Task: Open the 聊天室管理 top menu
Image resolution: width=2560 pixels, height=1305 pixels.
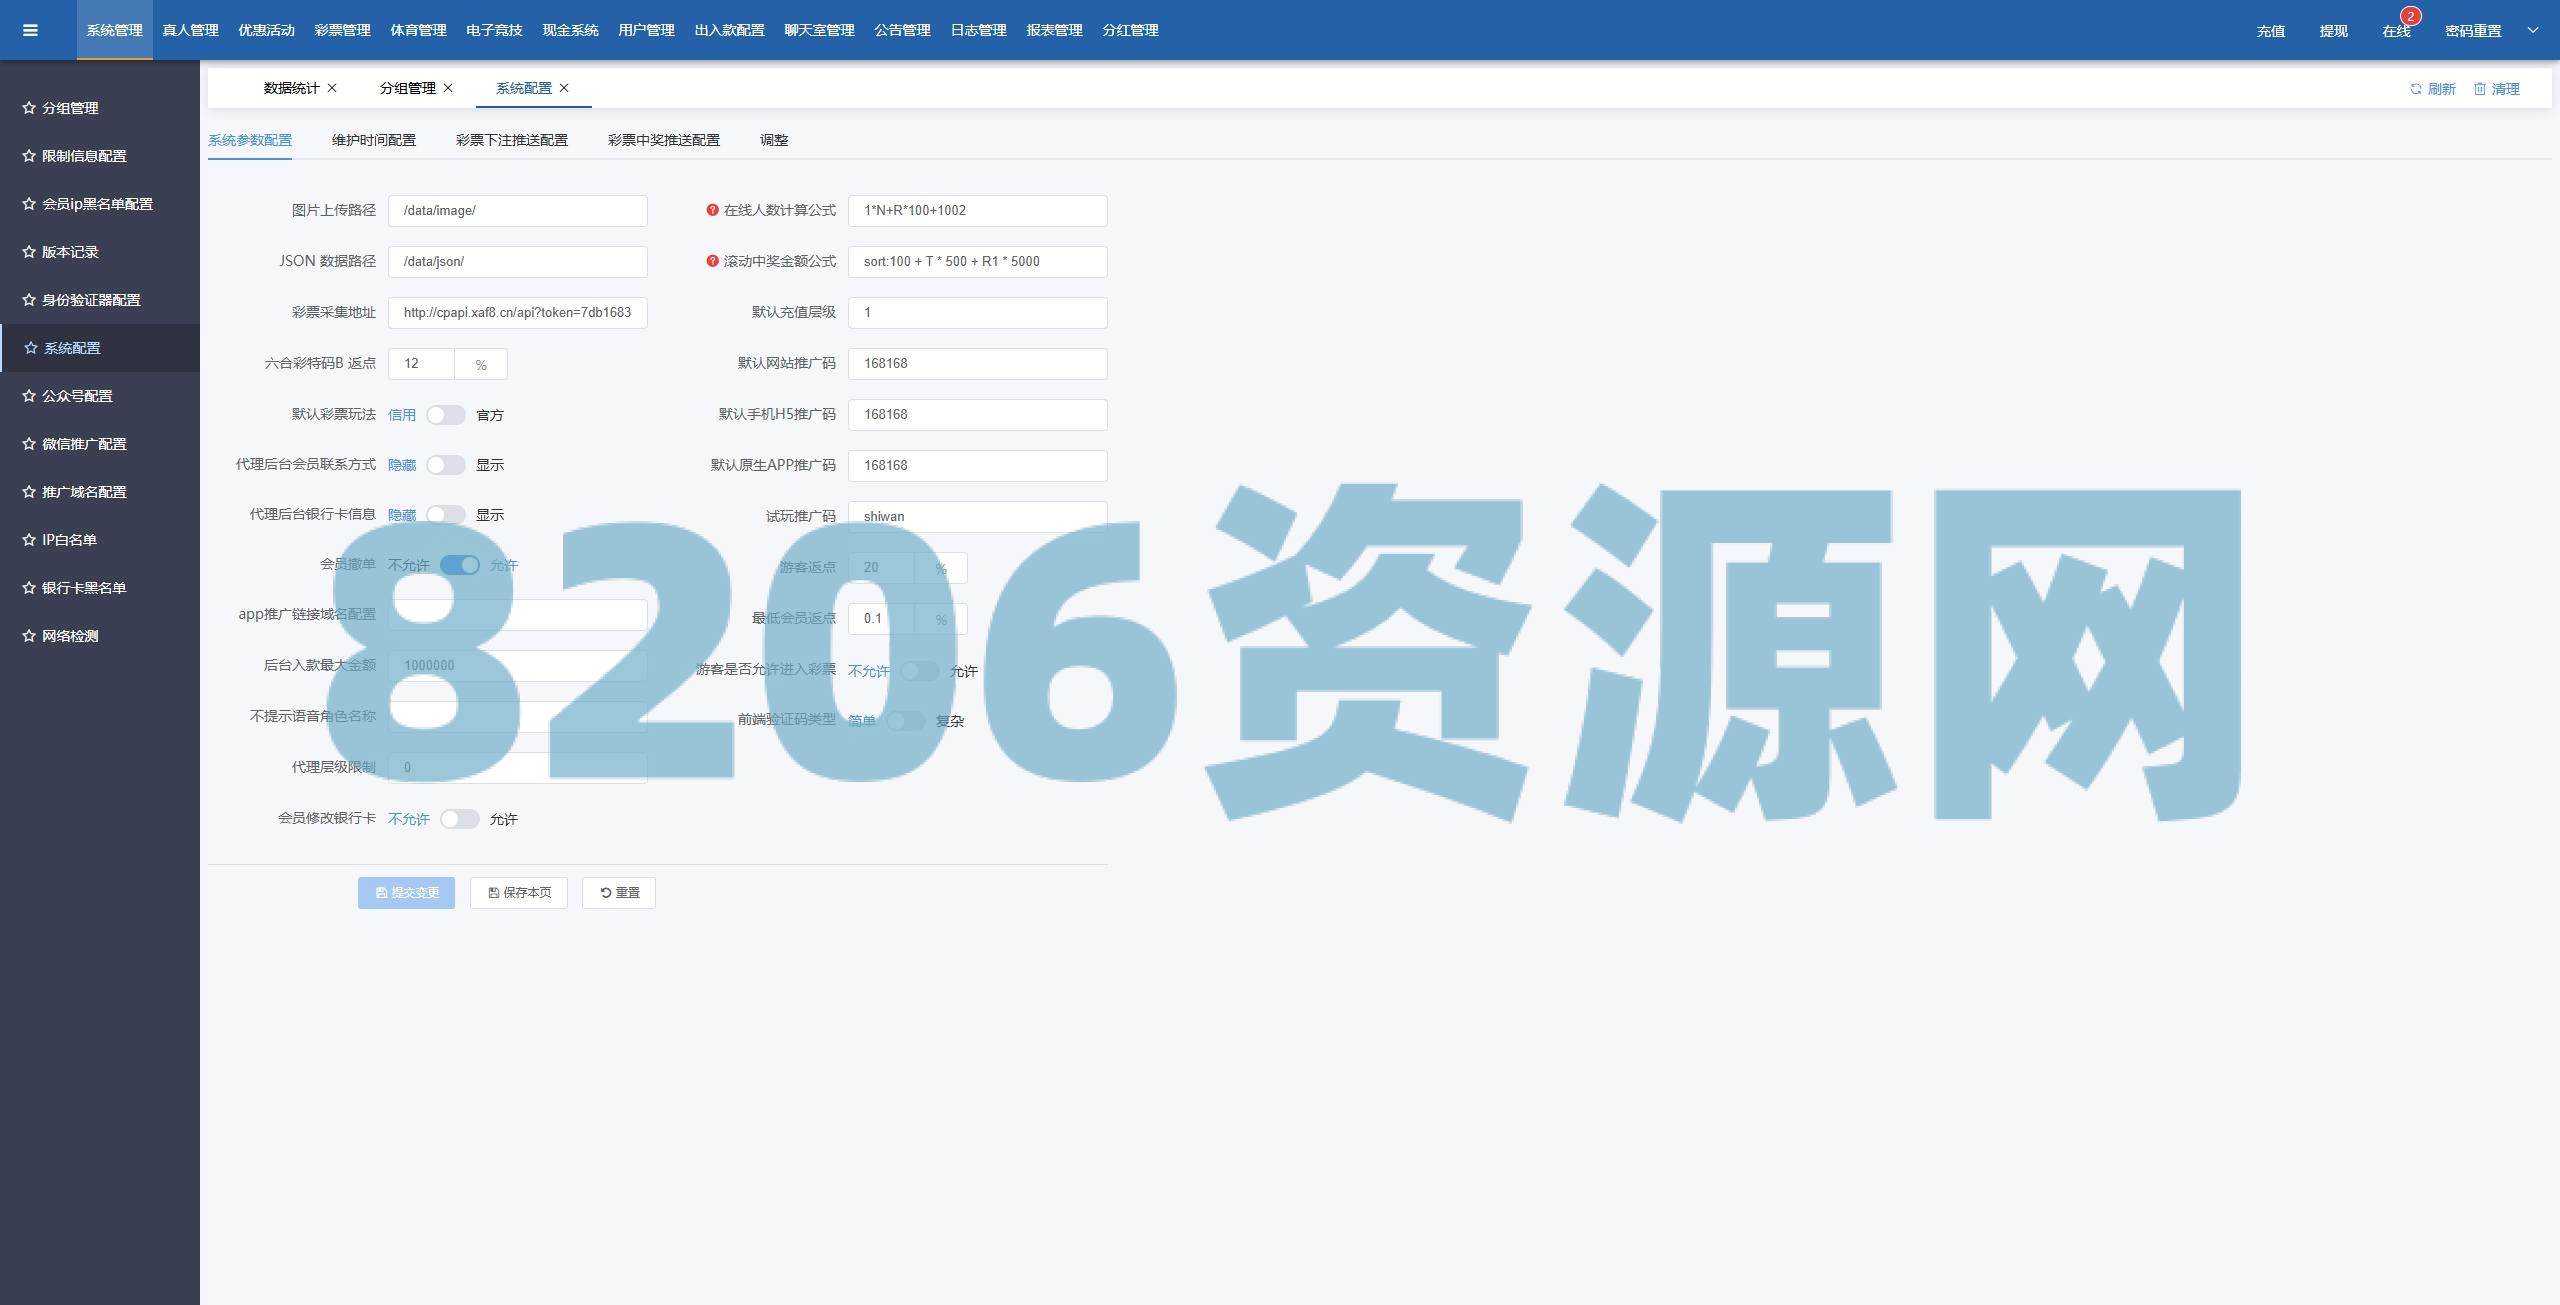Action: (x=819, y=30)
